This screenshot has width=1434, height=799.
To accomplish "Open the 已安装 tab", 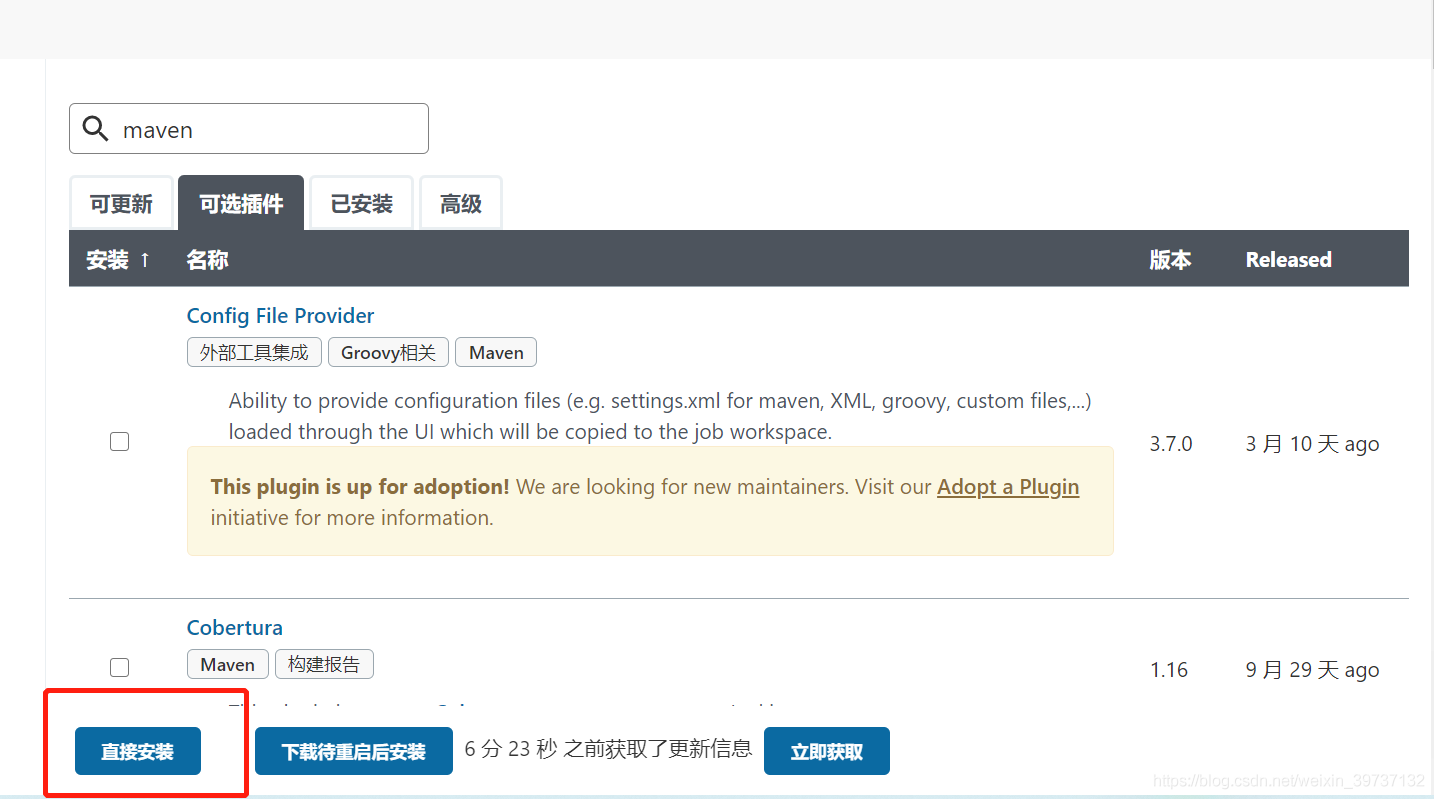I will tap(362, 204).
